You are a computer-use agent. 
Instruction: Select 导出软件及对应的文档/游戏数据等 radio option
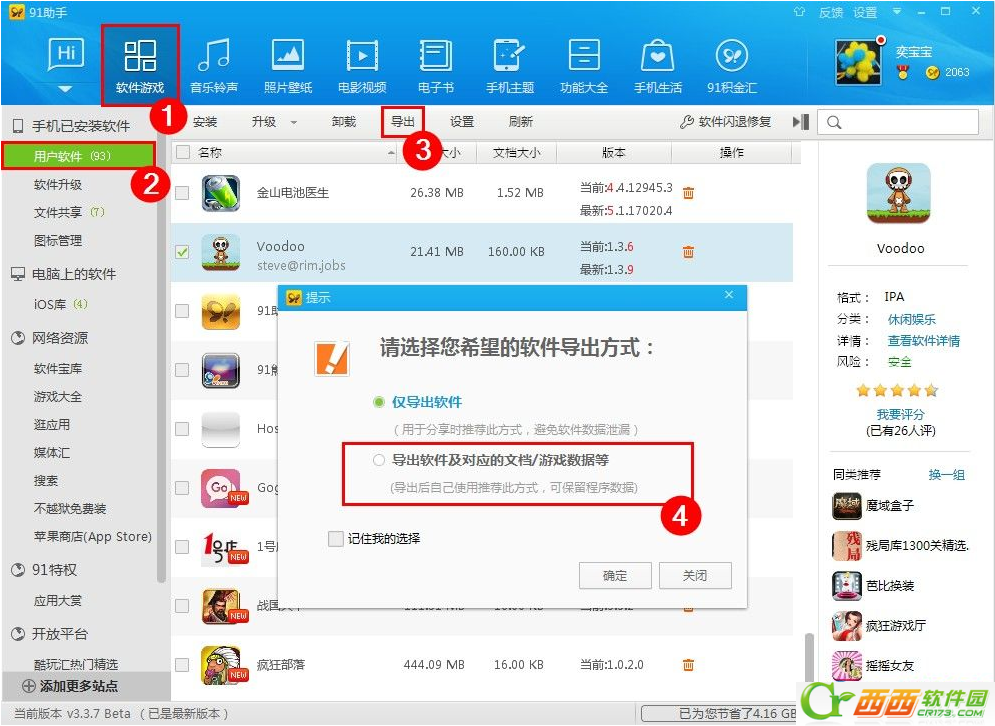[379, 460]
